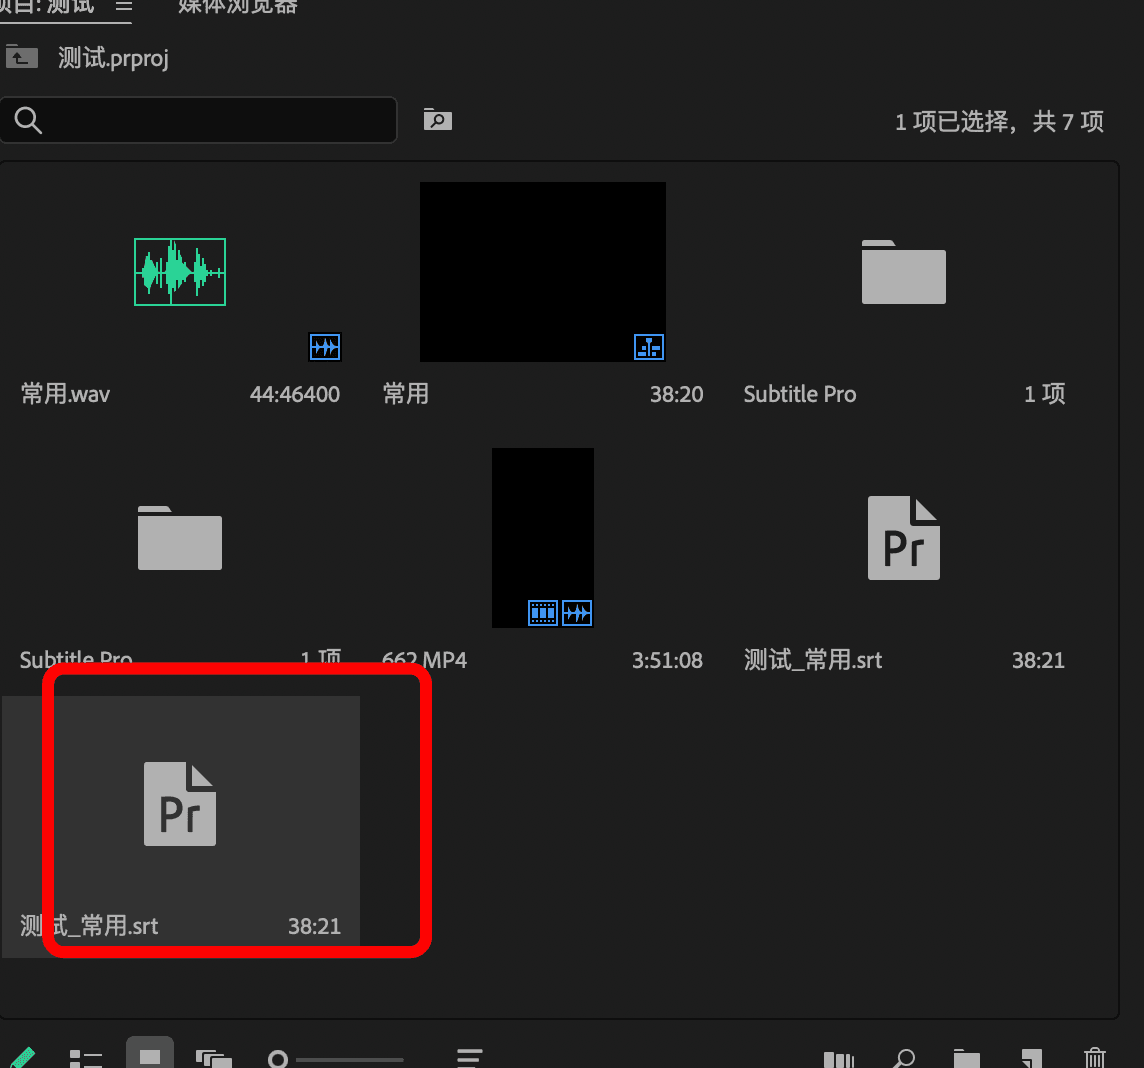
Task: Select the 常用 sequence thumbnail
Action: coord(542,272)
